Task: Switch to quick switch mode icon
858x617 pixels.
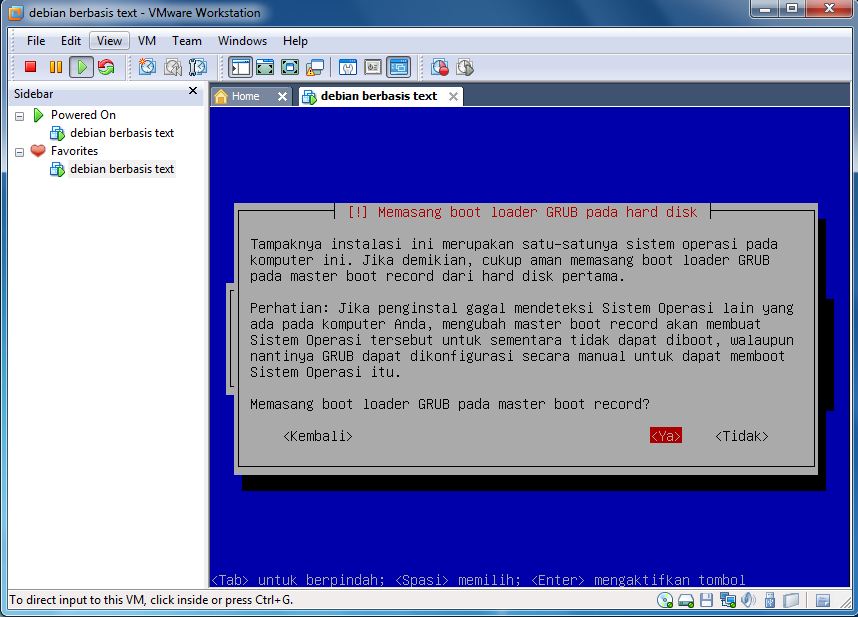Action: (265, 67)
